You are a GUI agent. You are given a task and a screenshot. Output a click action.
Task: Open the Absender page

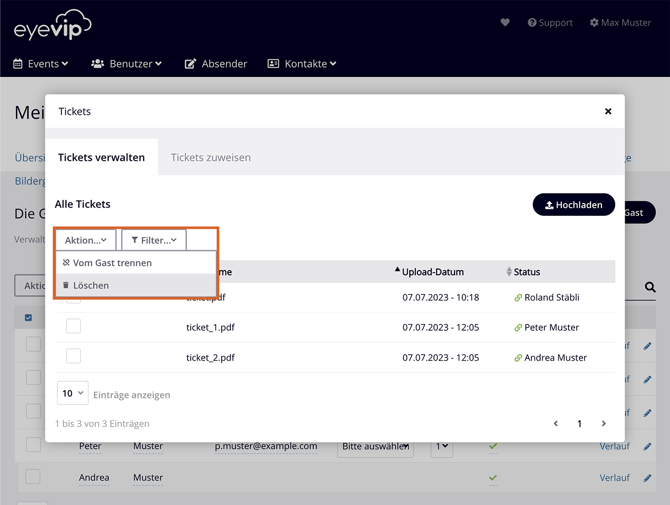click(216, 64)
